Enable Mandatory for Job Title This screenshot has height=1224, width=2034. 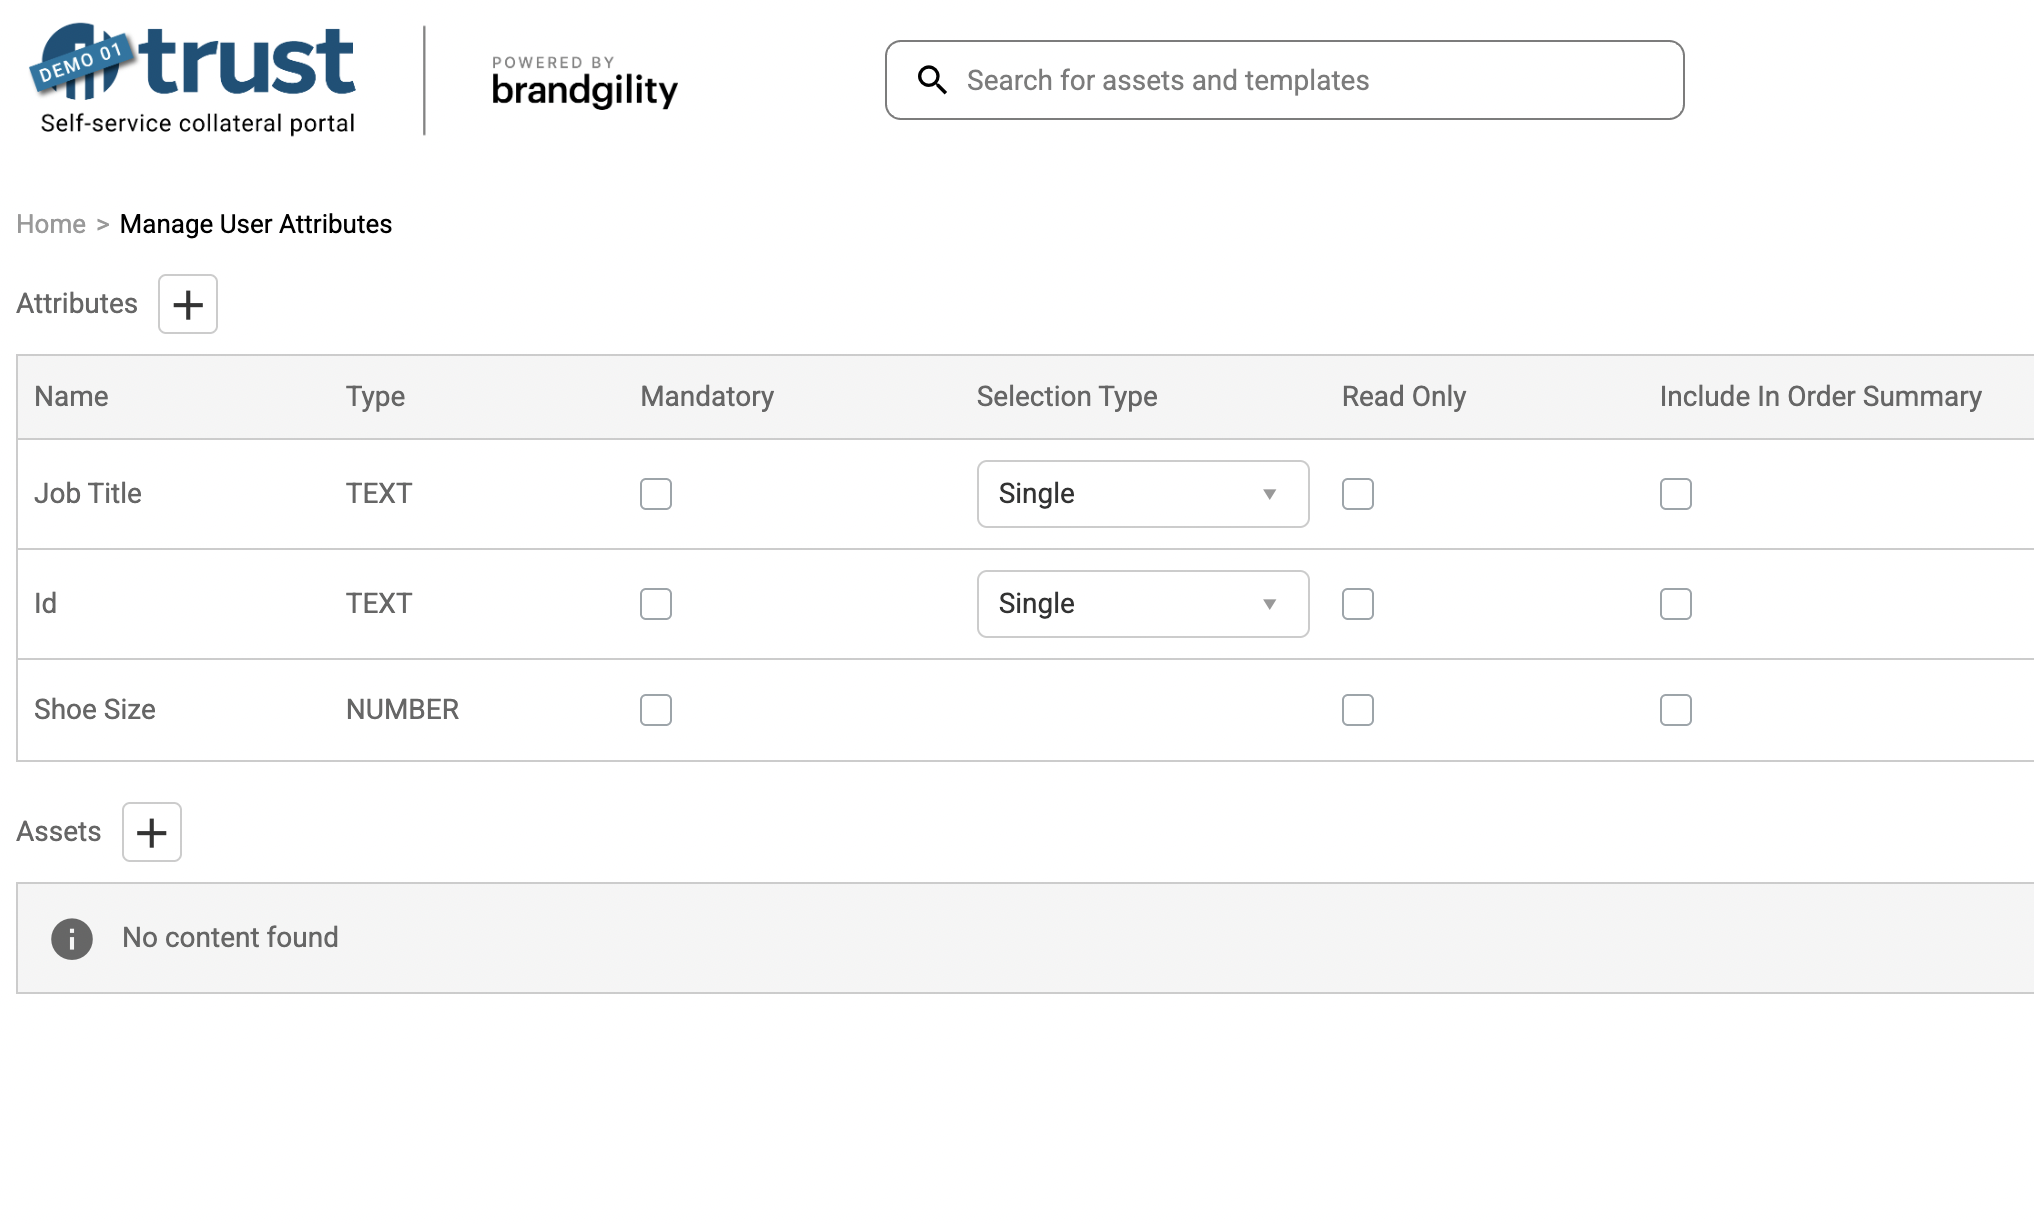pyautogui.click(x=656, y=494)
